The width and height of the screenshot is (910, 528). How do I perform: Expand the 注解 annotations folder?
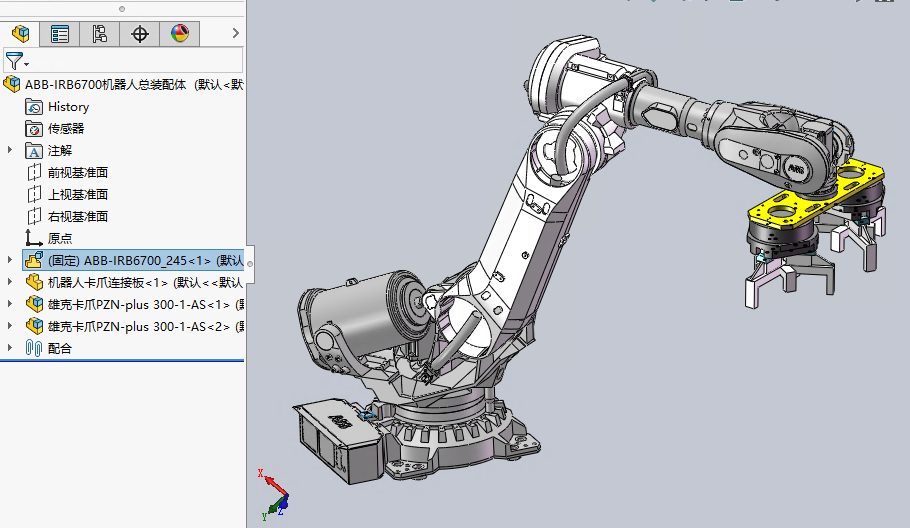(10, 150)
